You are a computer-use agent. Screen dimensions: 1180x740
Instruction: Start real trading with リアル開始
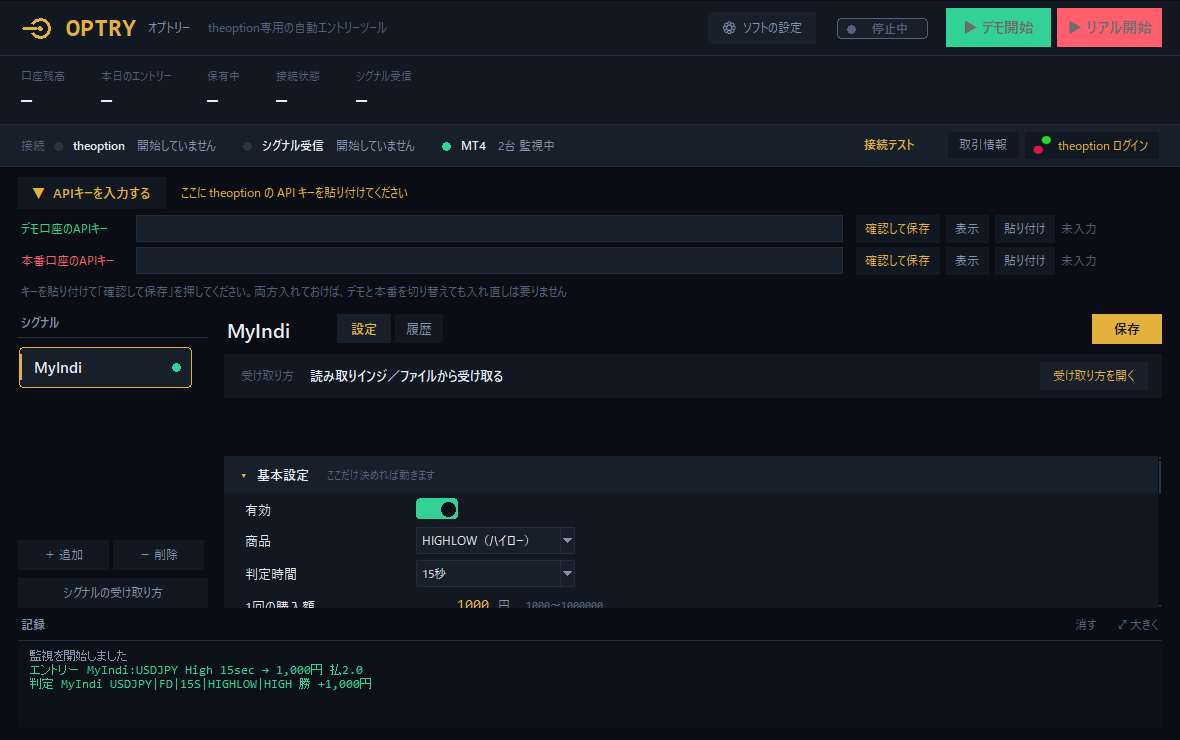pyautogui.click(x=1109, y=28)
